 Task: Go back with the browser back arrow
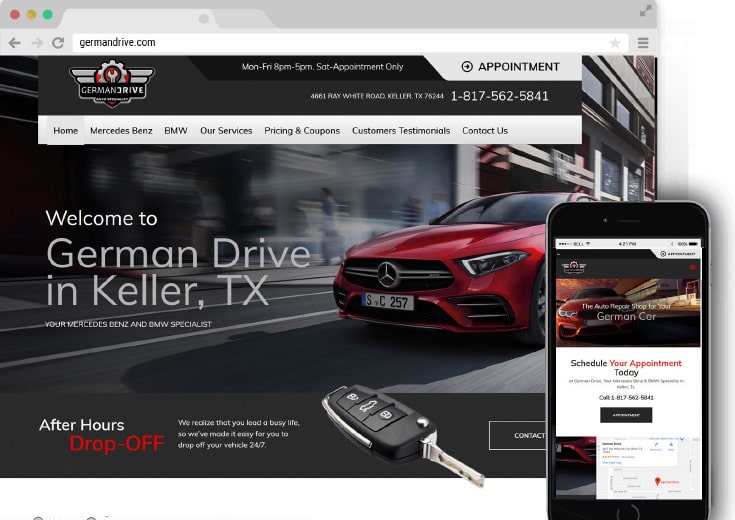click(15, 43)
